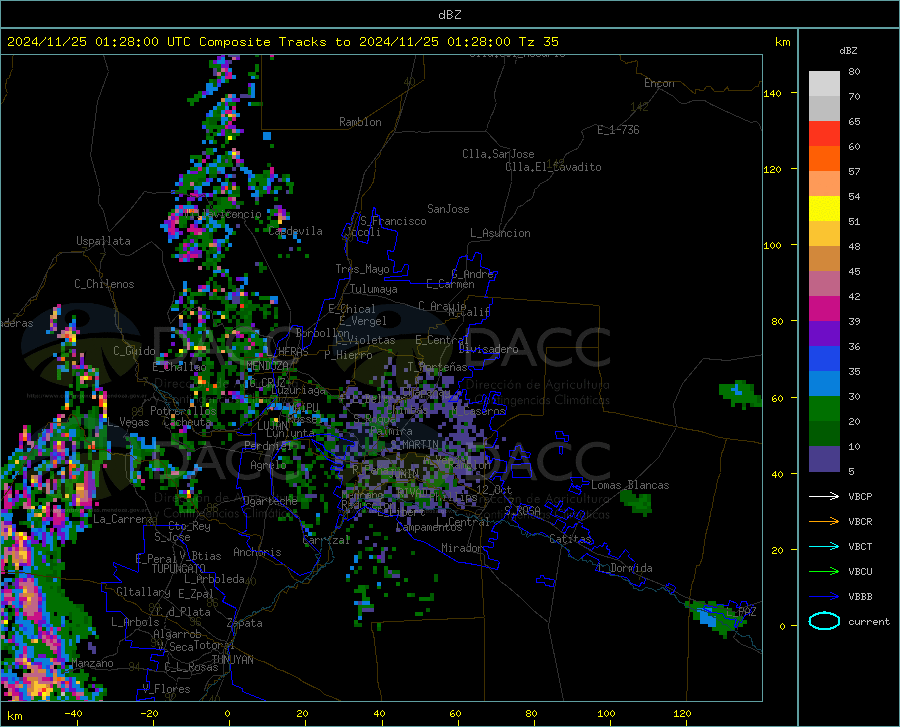Click the Capdevila map label
Screen dimensions: 900x727
(296, 231)
